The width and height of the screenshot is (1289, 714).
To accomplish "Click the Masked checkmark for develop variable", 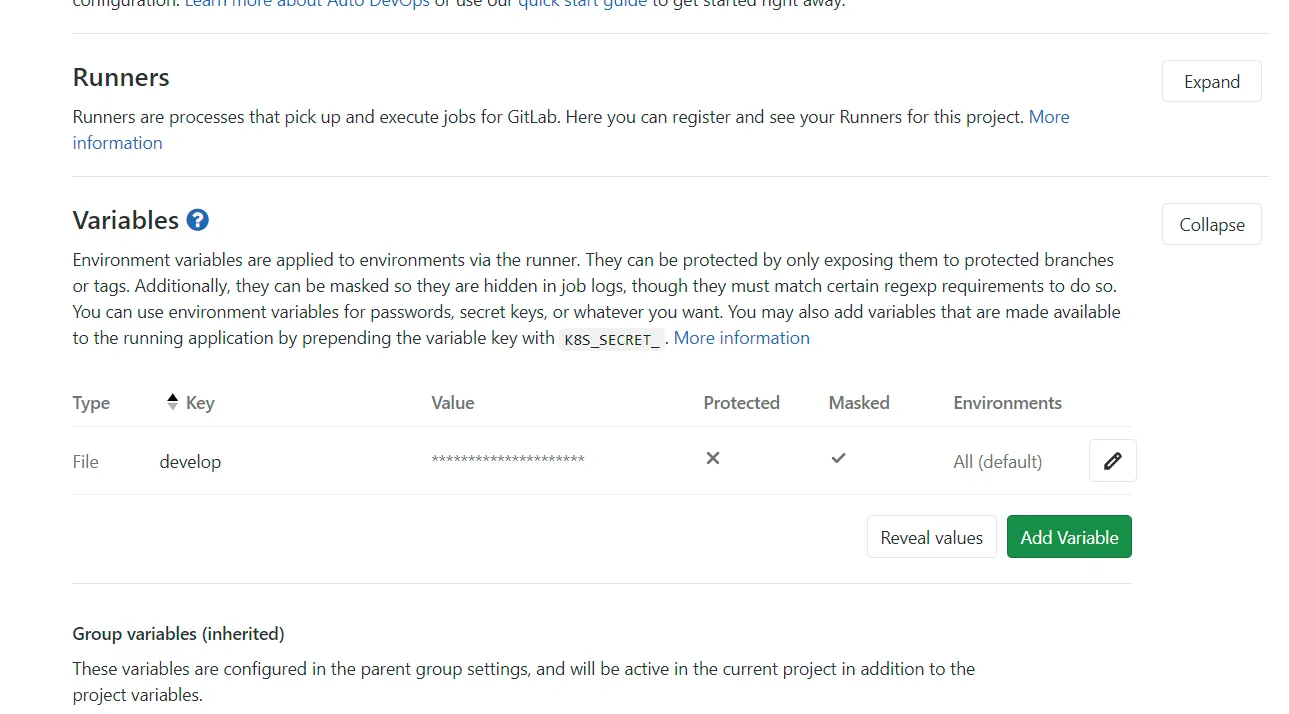I will 838,459.
